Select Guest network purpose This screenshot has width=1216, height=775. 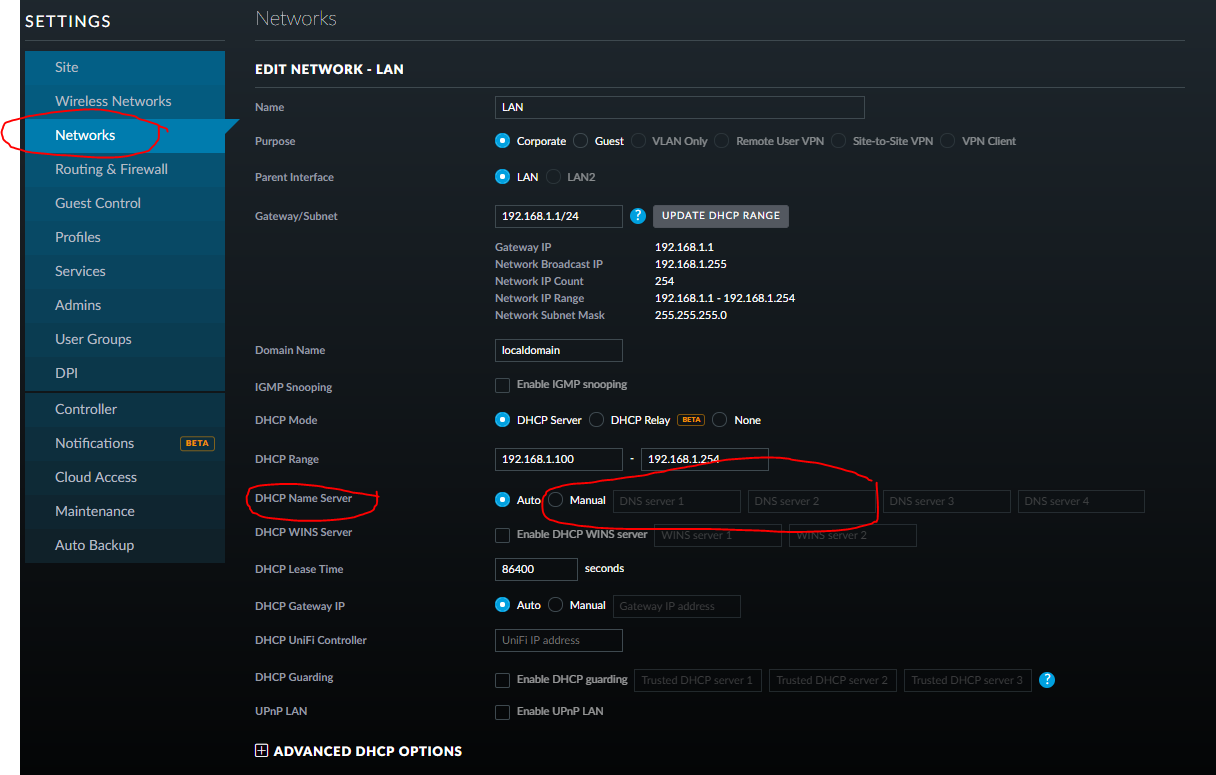581,141
